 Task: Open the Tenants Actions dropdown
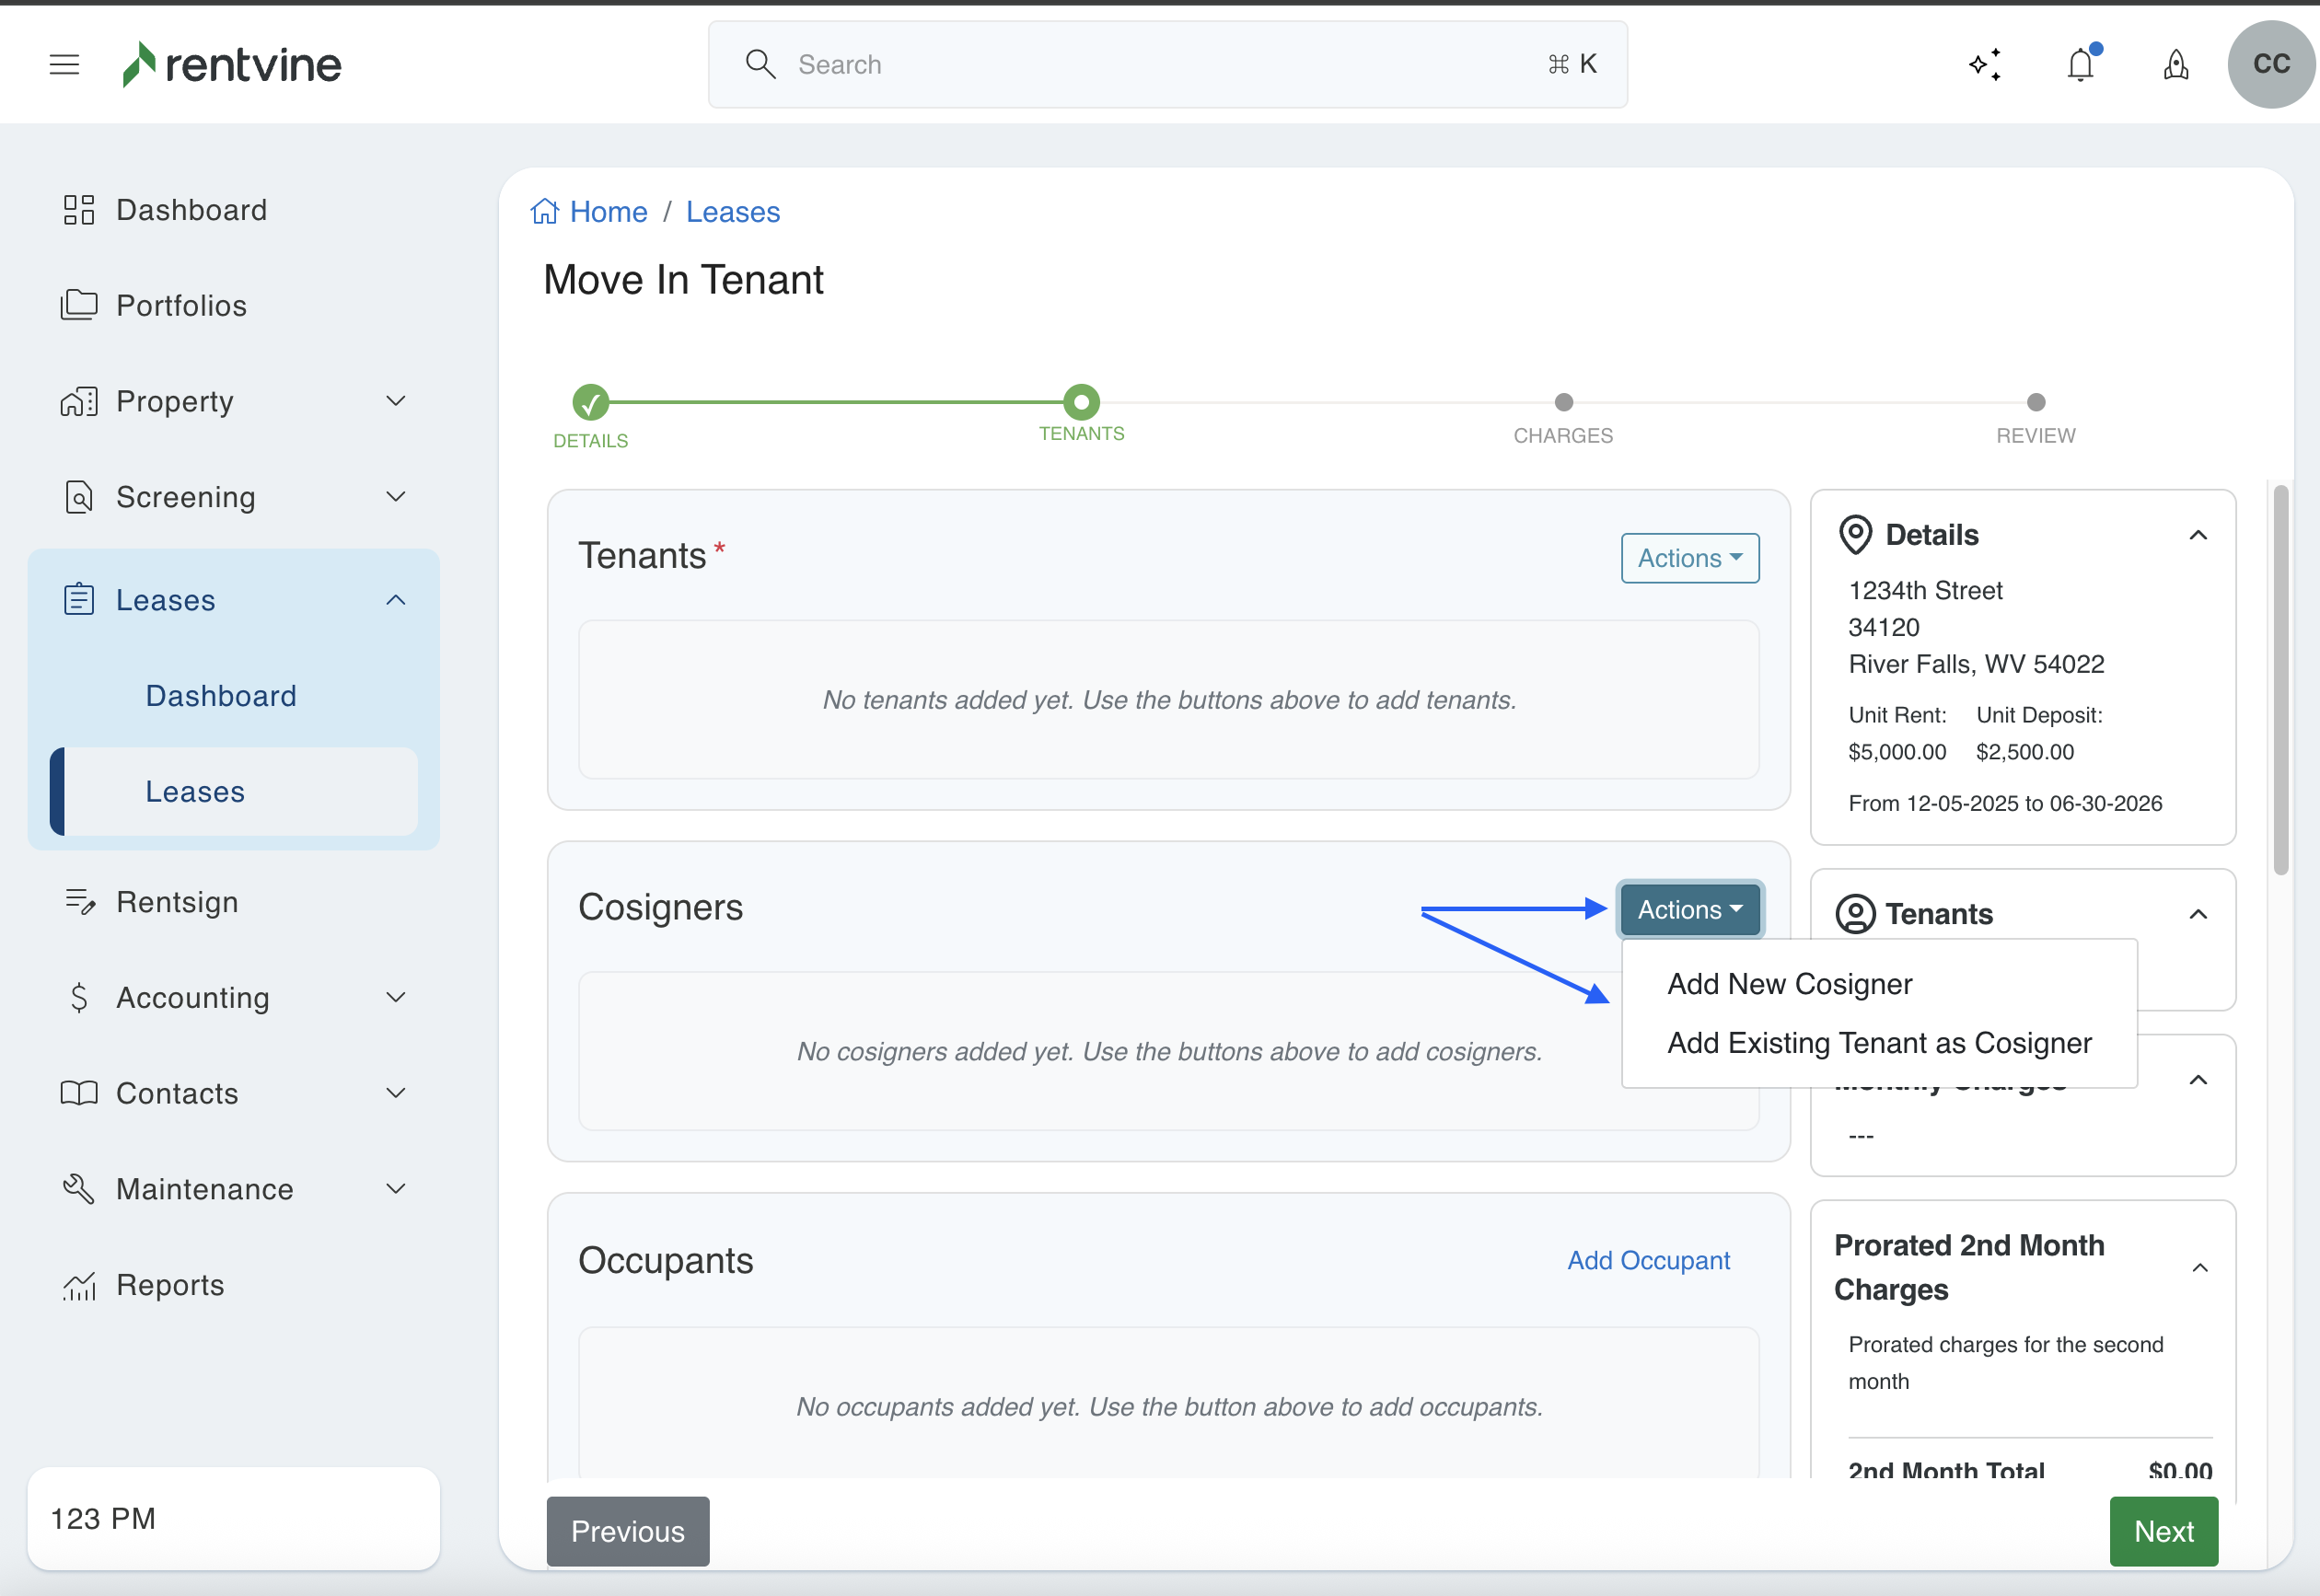click(1689, 558)
